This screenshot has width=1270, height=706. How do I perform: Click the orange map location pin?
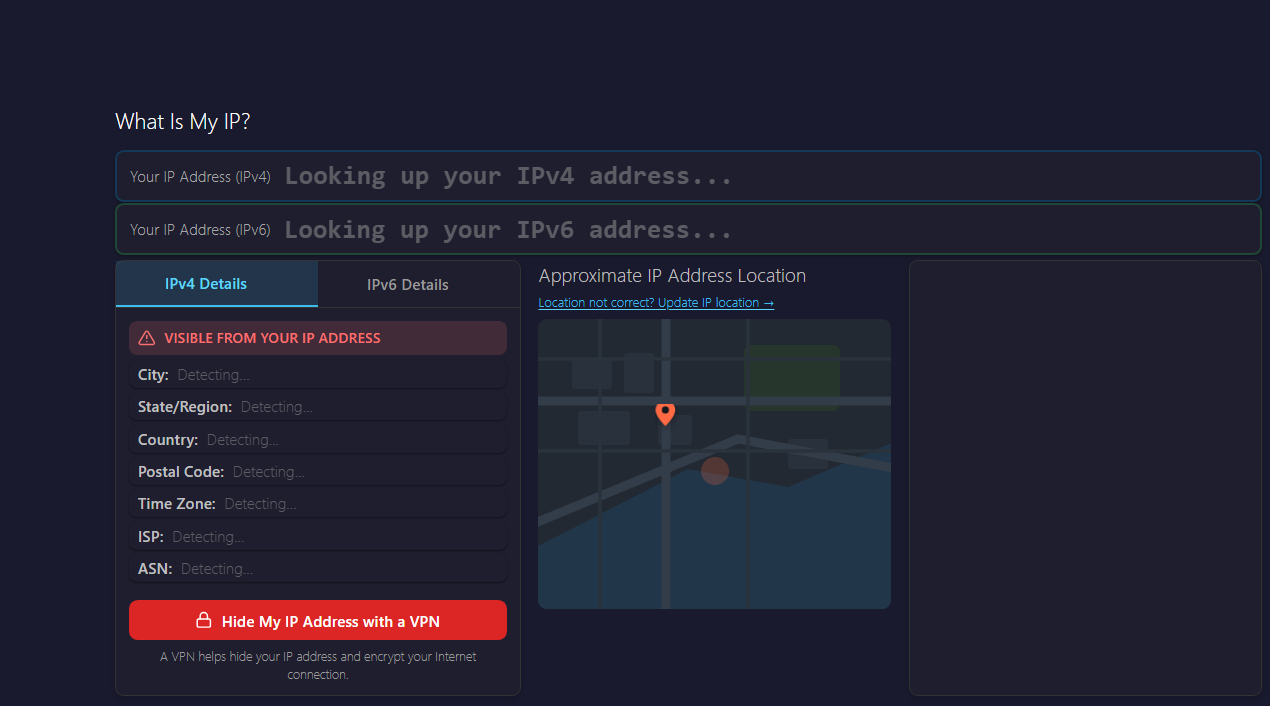[x=665, y=414]
